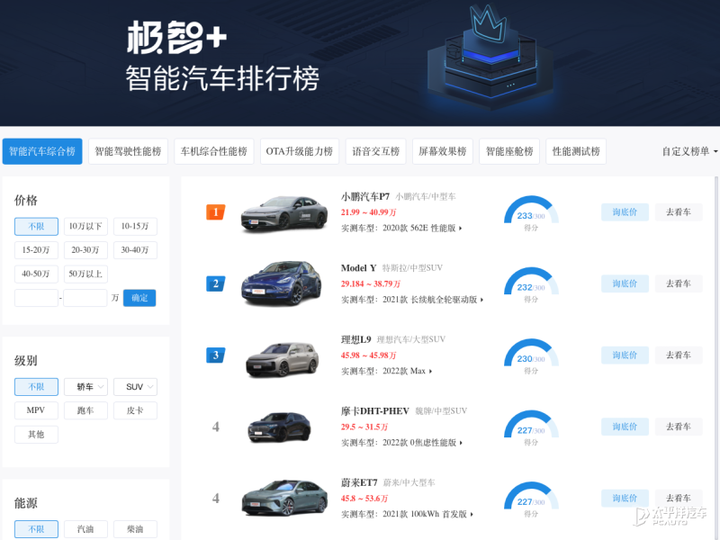Switch to the 性能测试榜 tab
The width and height of the screenshot is (720, 540).
[x=576, y=151]
